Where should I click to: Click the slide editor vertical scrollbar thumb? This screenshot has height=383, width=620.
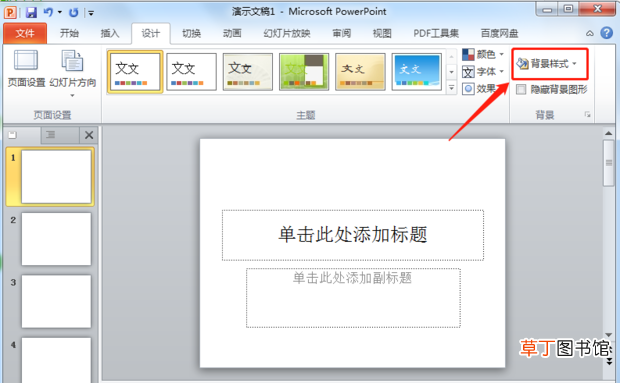pyautogui.click(x=609, y=162)
